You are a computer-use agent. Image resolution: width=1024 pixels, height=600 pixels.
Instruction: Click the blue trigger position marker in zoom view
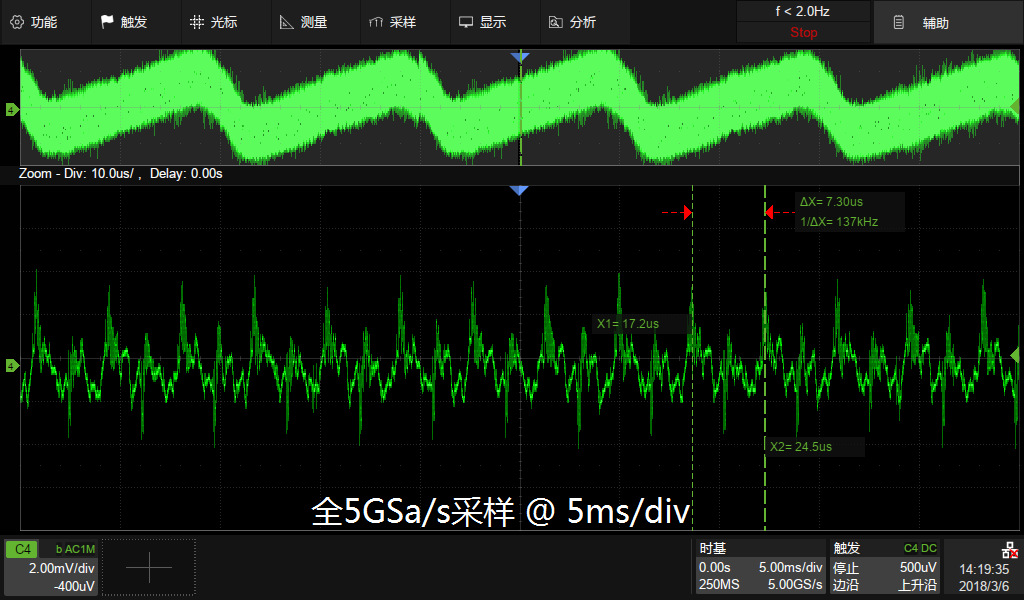tap(519, 191)
